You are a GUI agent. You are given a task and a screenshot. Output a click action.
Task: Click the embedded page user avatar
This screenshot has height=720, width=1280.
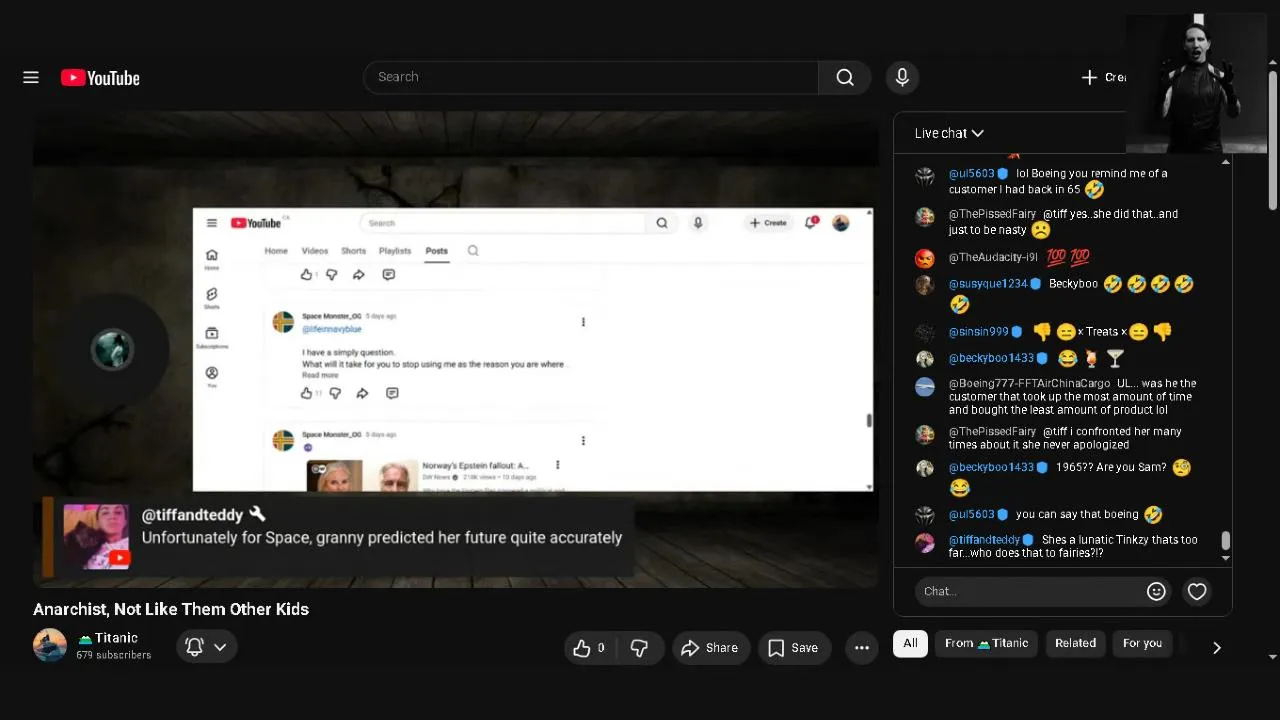click(x=841, y=223)
